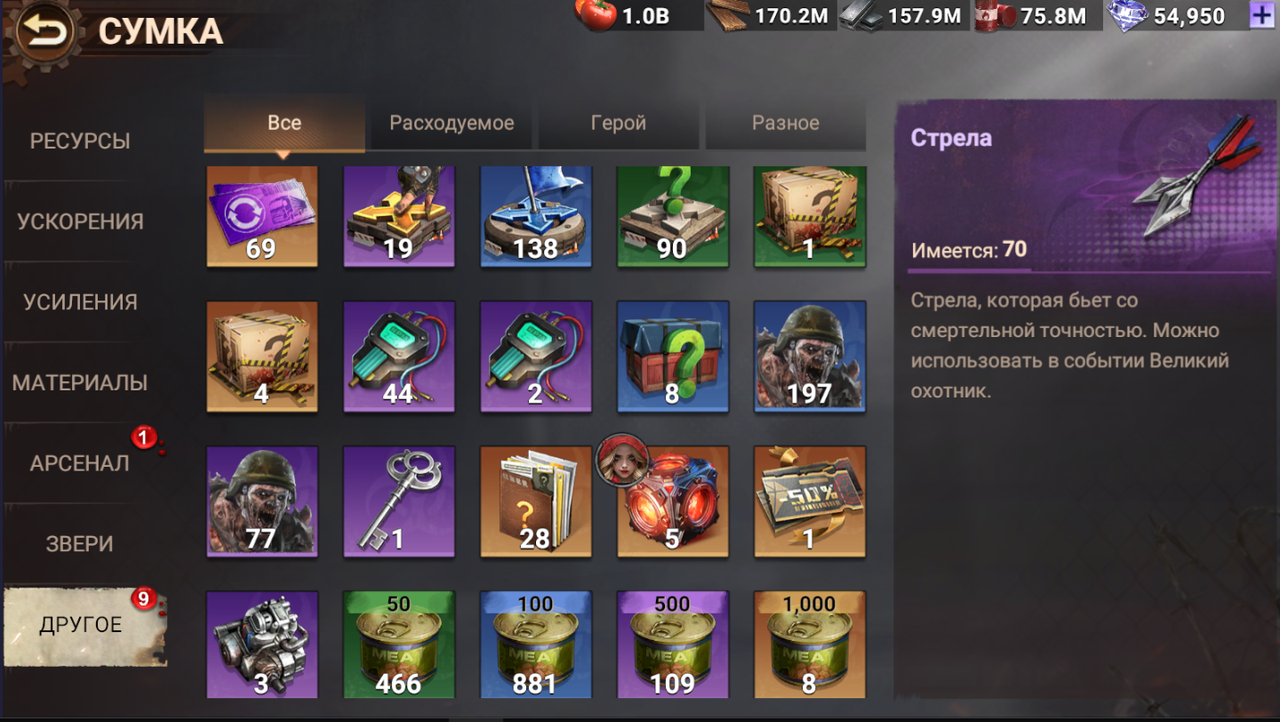
Task: Select the 50% discount ticket item
Action: coord(810,502)
